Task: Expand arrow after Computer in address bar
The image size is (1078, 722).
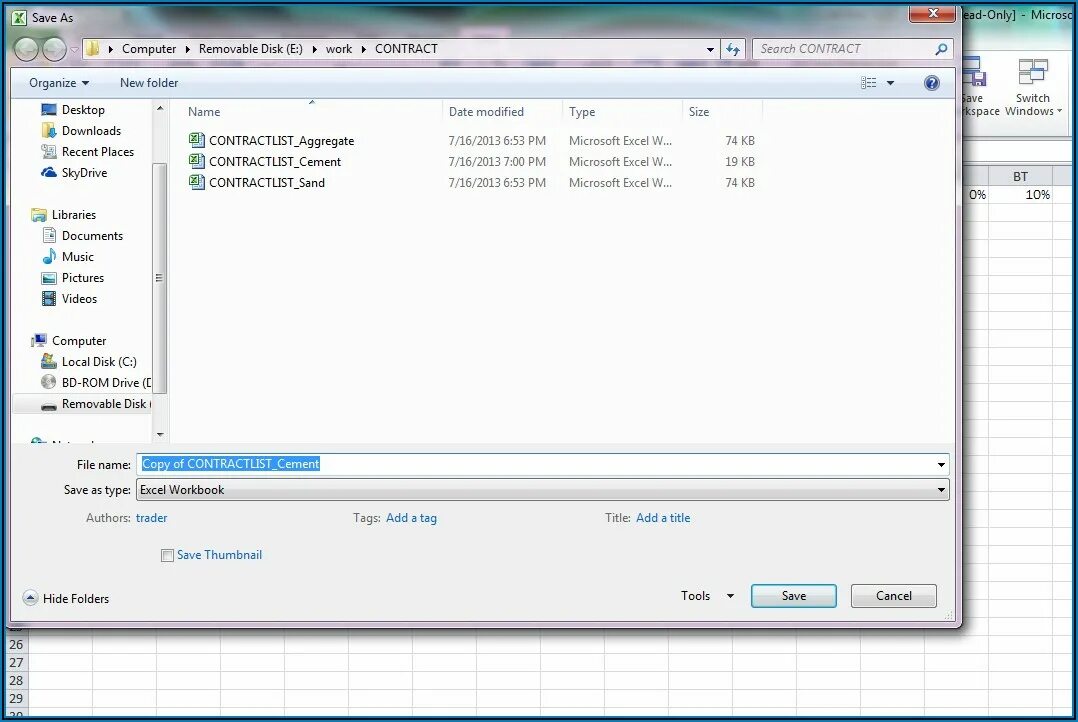Action: pyautogui.click(x=188, y=50)
